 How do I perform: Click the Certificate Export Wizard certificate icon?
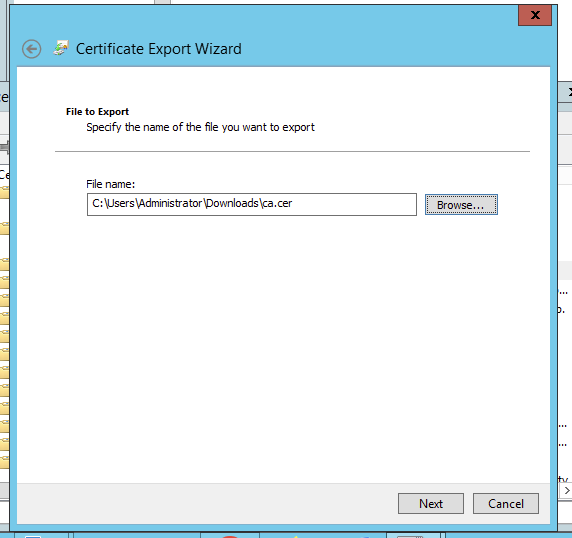click(61, 48)
